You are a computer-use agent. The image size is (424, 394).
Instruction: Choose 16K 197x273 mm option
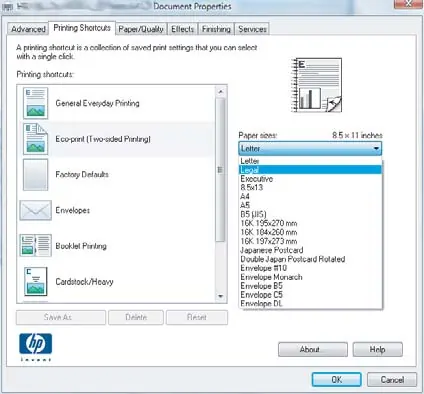[310, 241]
